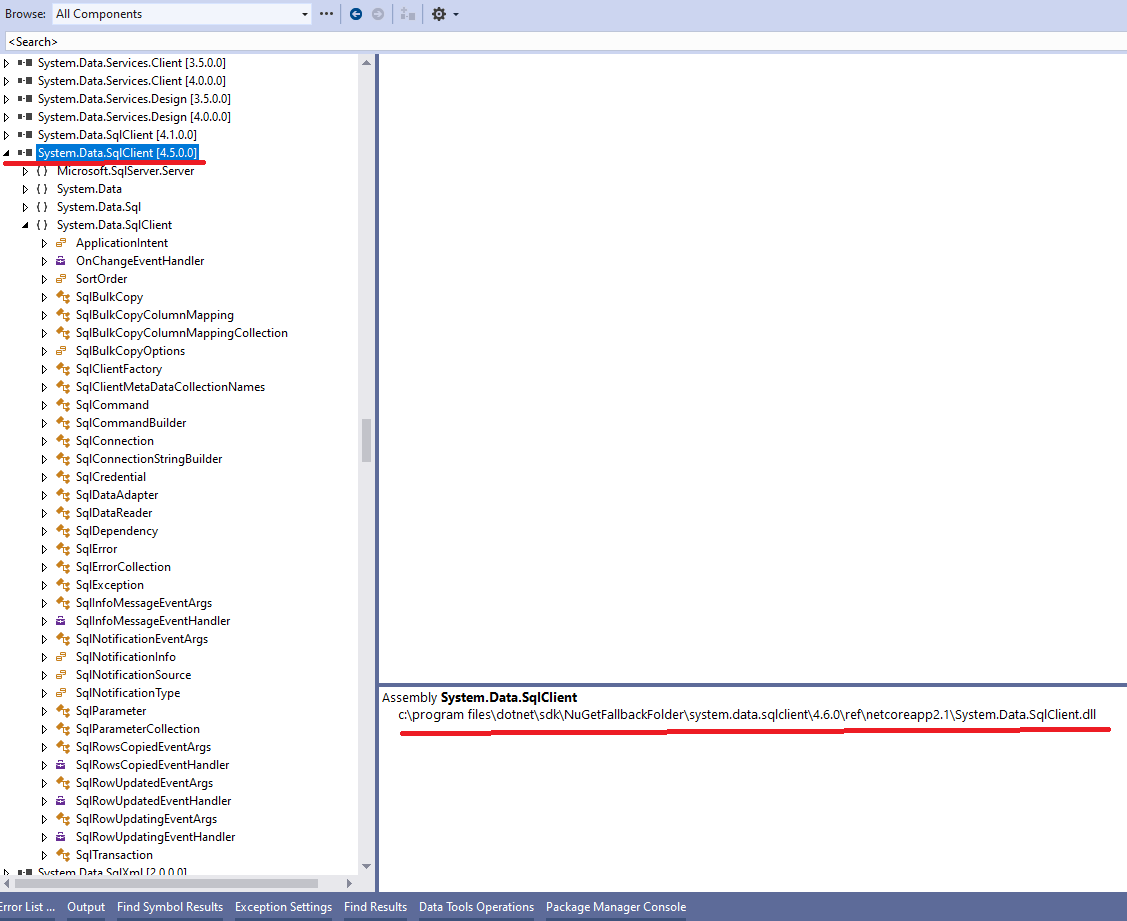
Task: Click the SqlBulkCopyOptions enumeration icon
Action: click(62, 350)
